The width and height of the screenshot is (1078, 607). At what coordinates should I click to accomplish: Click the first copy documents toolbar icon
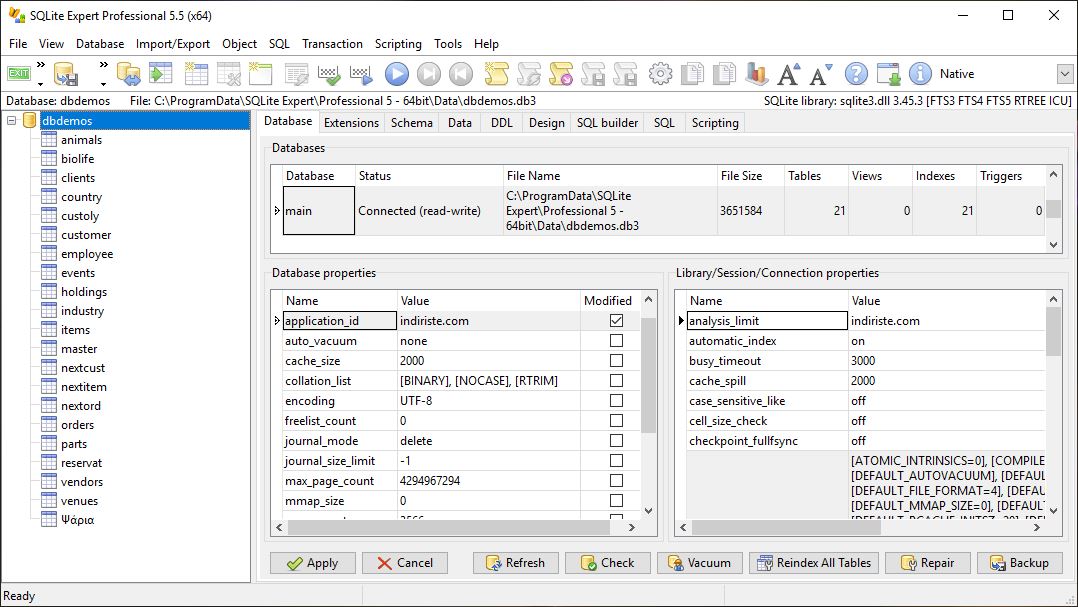692,74
